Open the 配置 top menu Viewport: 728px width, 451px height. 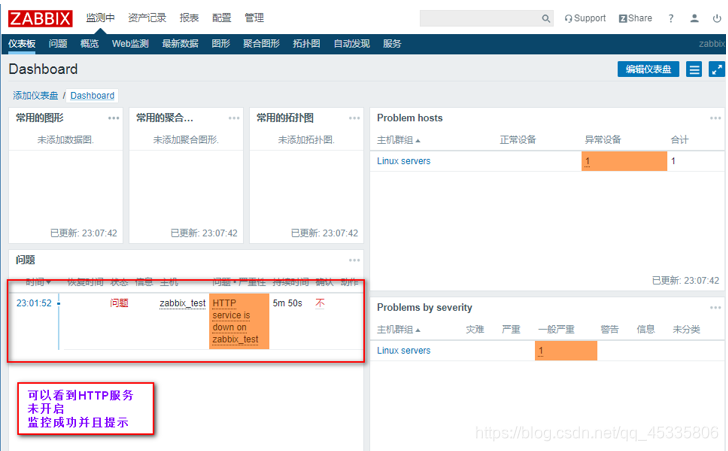[x=221, y=18]
